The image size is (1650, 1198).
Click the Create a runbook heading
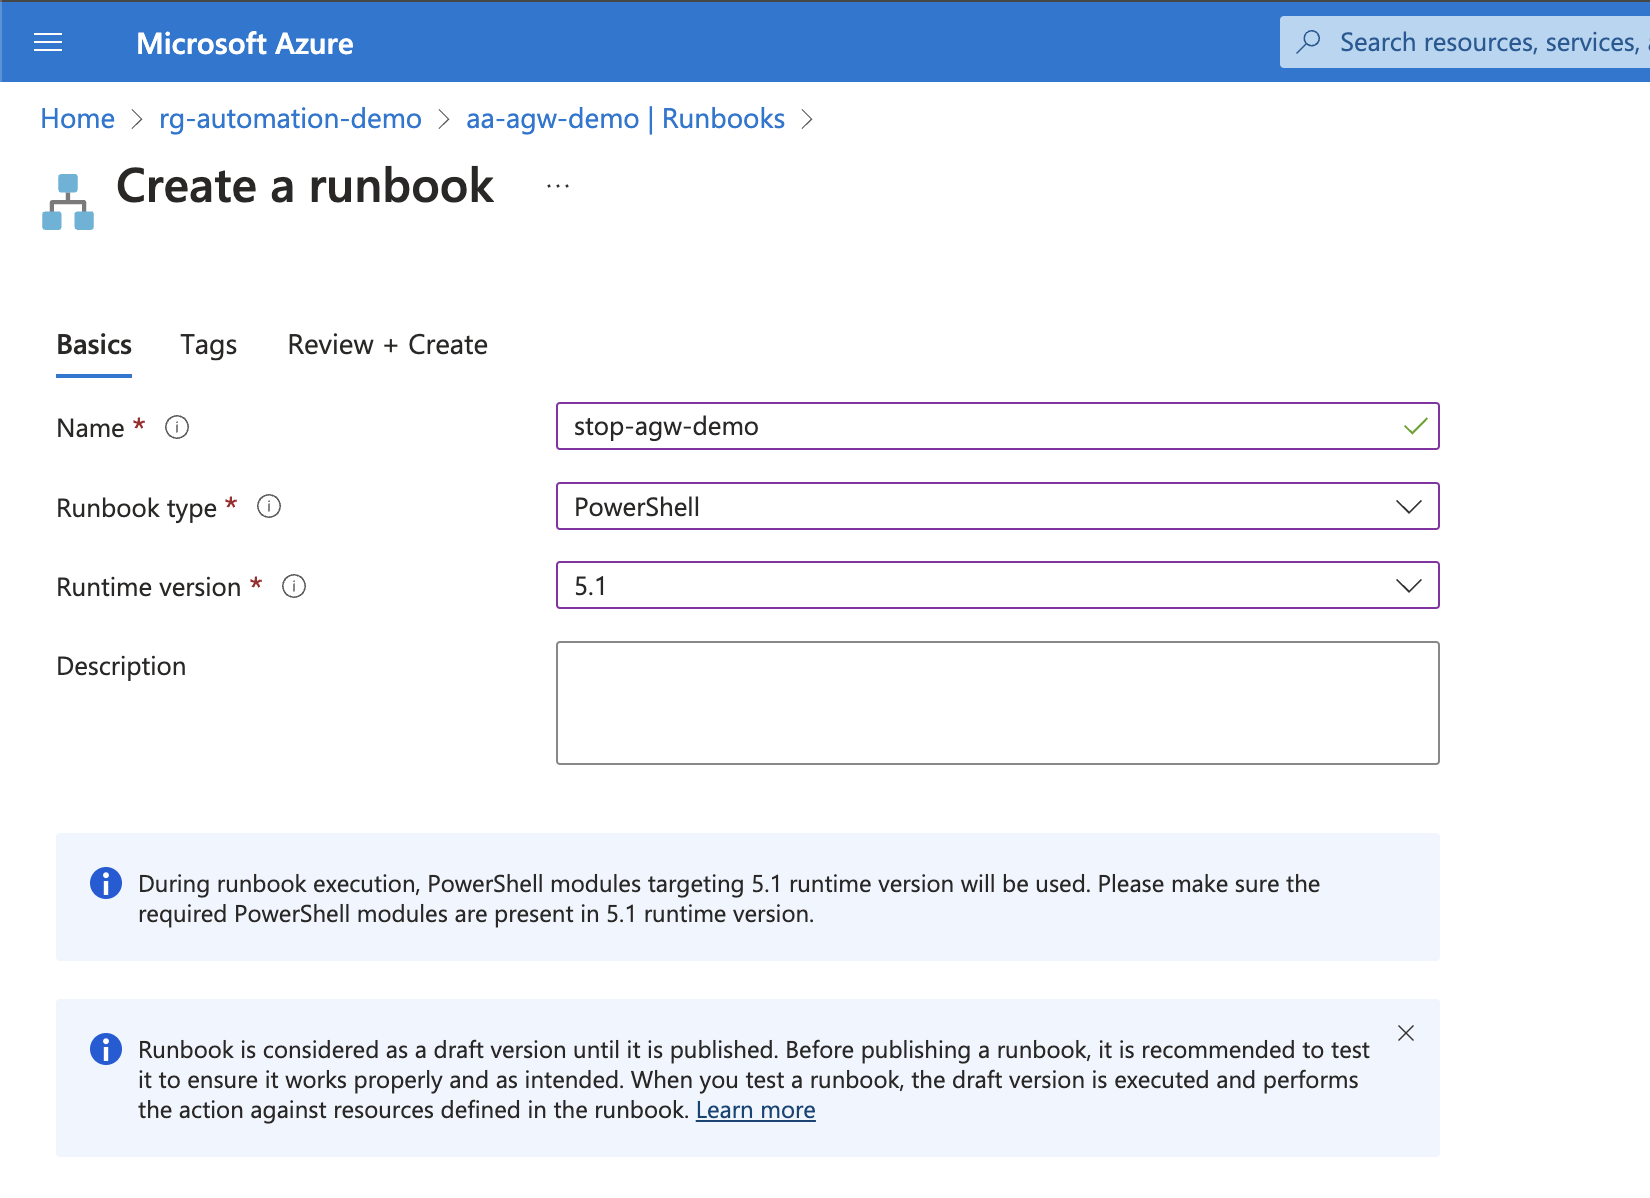tap(305, 186)
